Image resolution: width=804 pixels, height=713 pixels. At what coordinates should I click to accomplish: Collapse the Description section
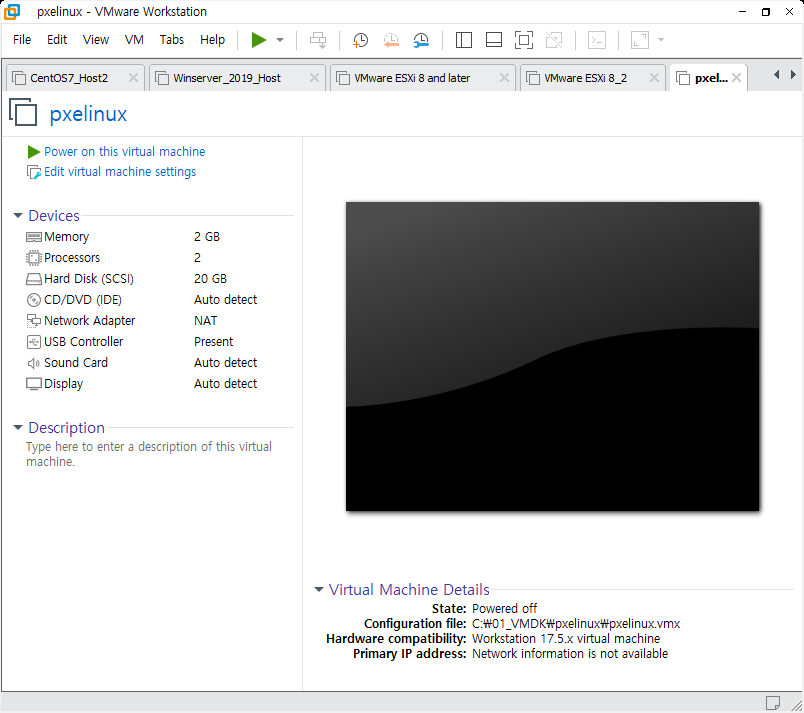(18, 427)
